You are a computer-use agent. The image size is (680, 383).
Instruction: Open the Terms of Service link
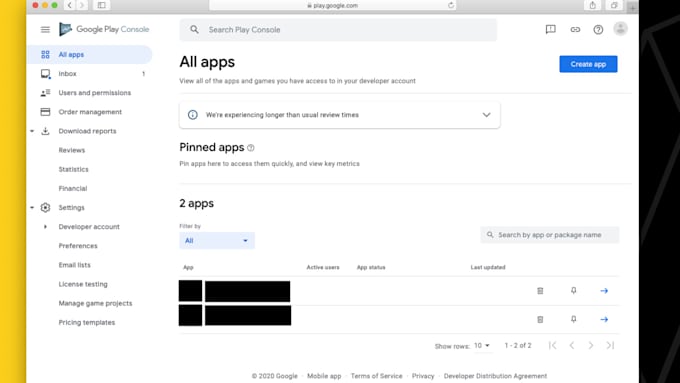click(x=376, y=376)
